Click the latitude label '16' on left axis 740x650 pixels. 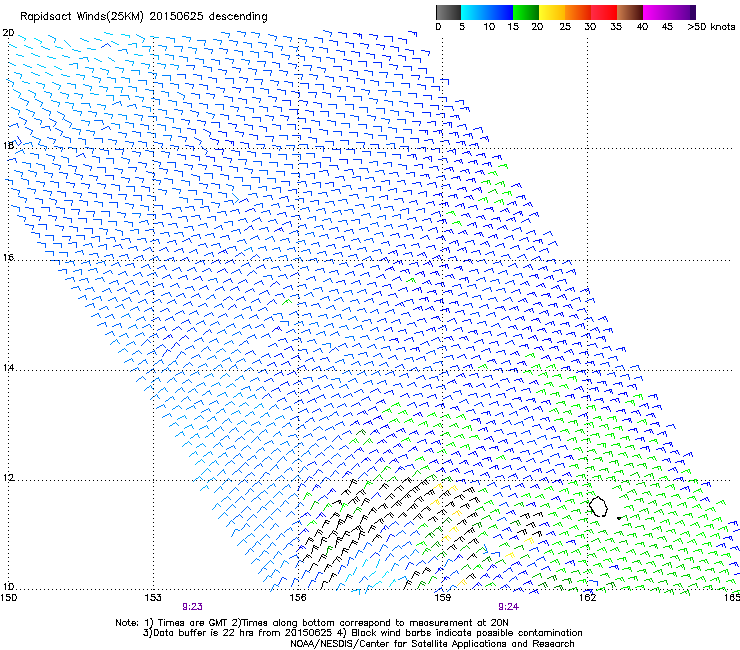[8, 257]
